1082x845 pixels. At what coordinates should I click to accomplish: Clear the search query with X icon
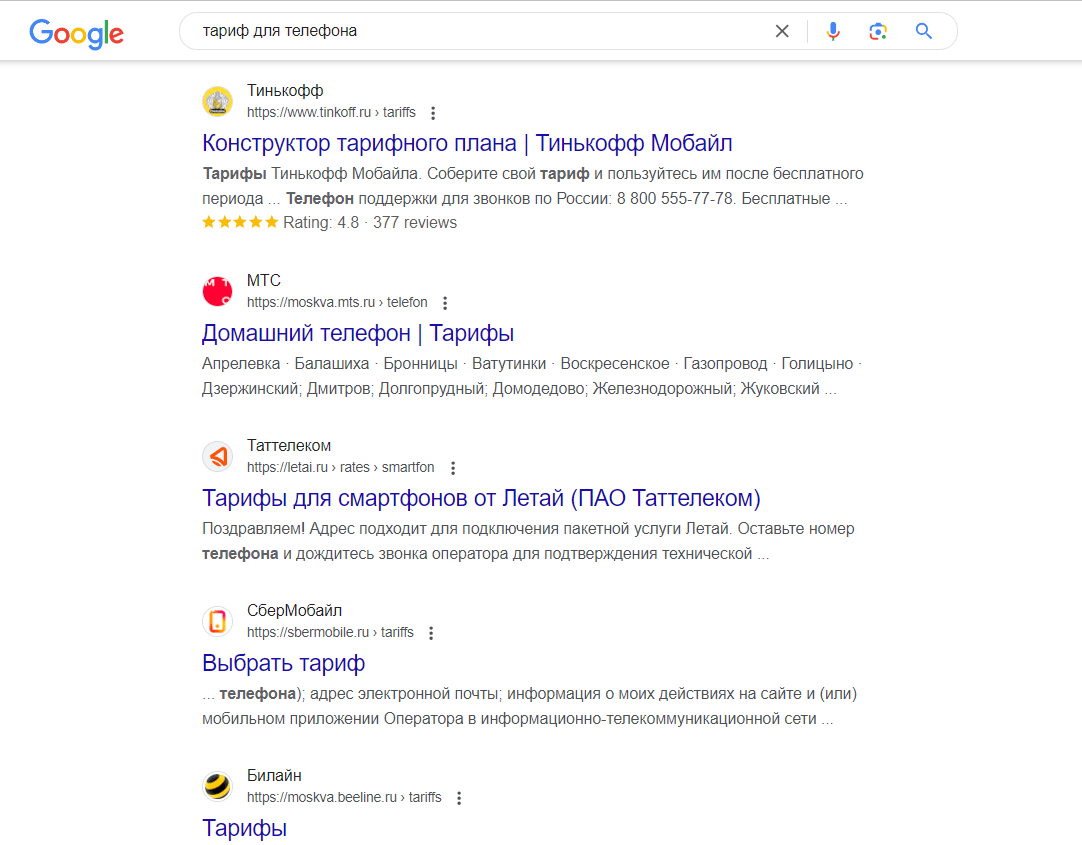pos(782,31)
